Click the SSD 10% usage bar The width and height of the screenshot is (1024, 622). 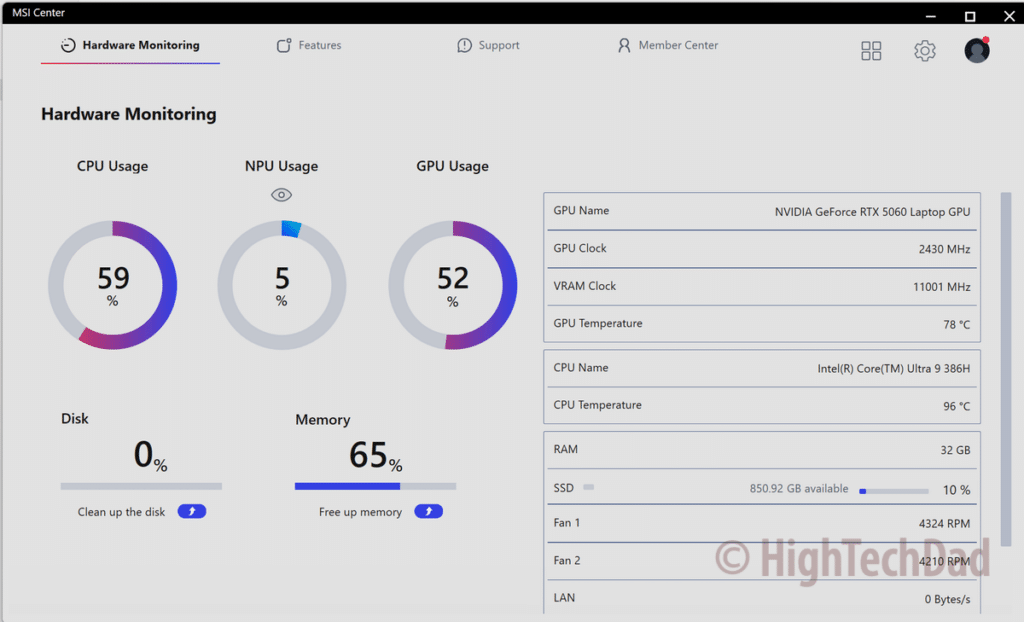(893, 491)
